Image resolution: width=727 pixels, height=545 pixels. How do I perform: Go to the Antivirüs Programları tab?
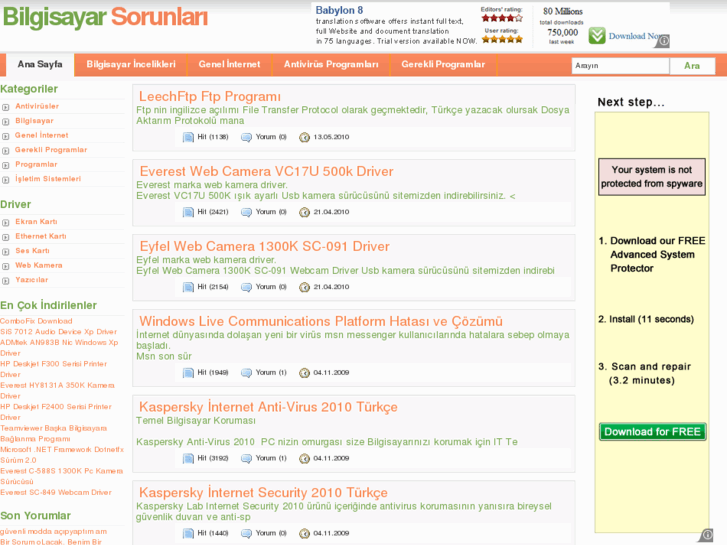[331, 64]
